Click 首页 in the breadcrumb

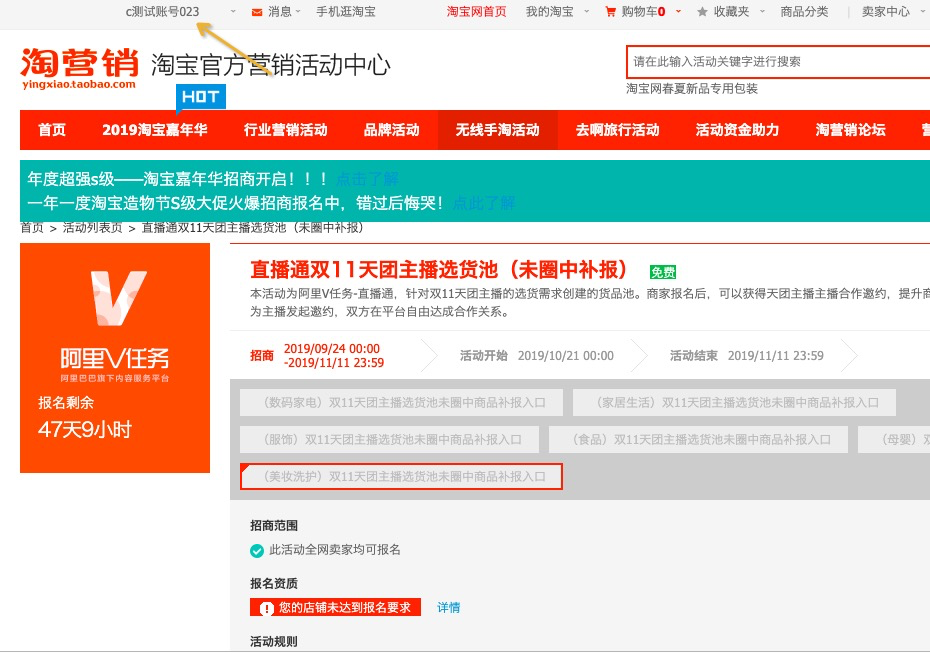32,228
